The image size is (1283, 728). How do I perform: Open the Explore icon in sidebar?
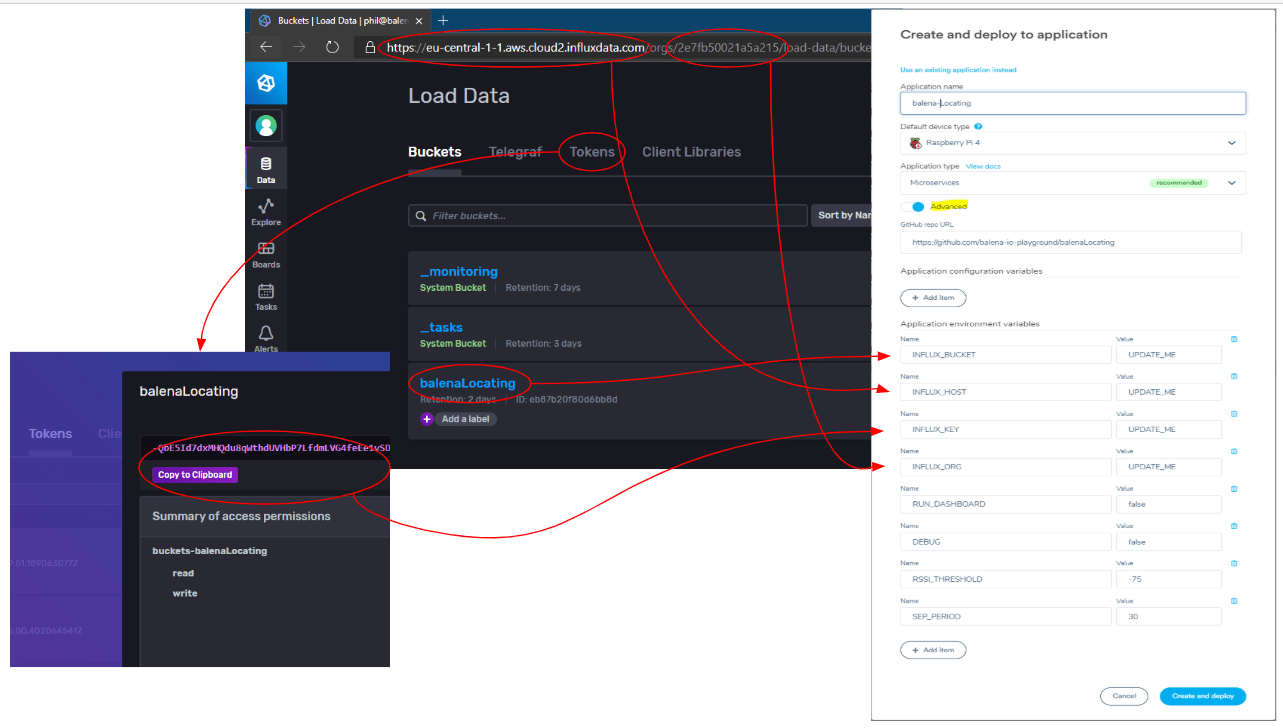tap(266, 206)
